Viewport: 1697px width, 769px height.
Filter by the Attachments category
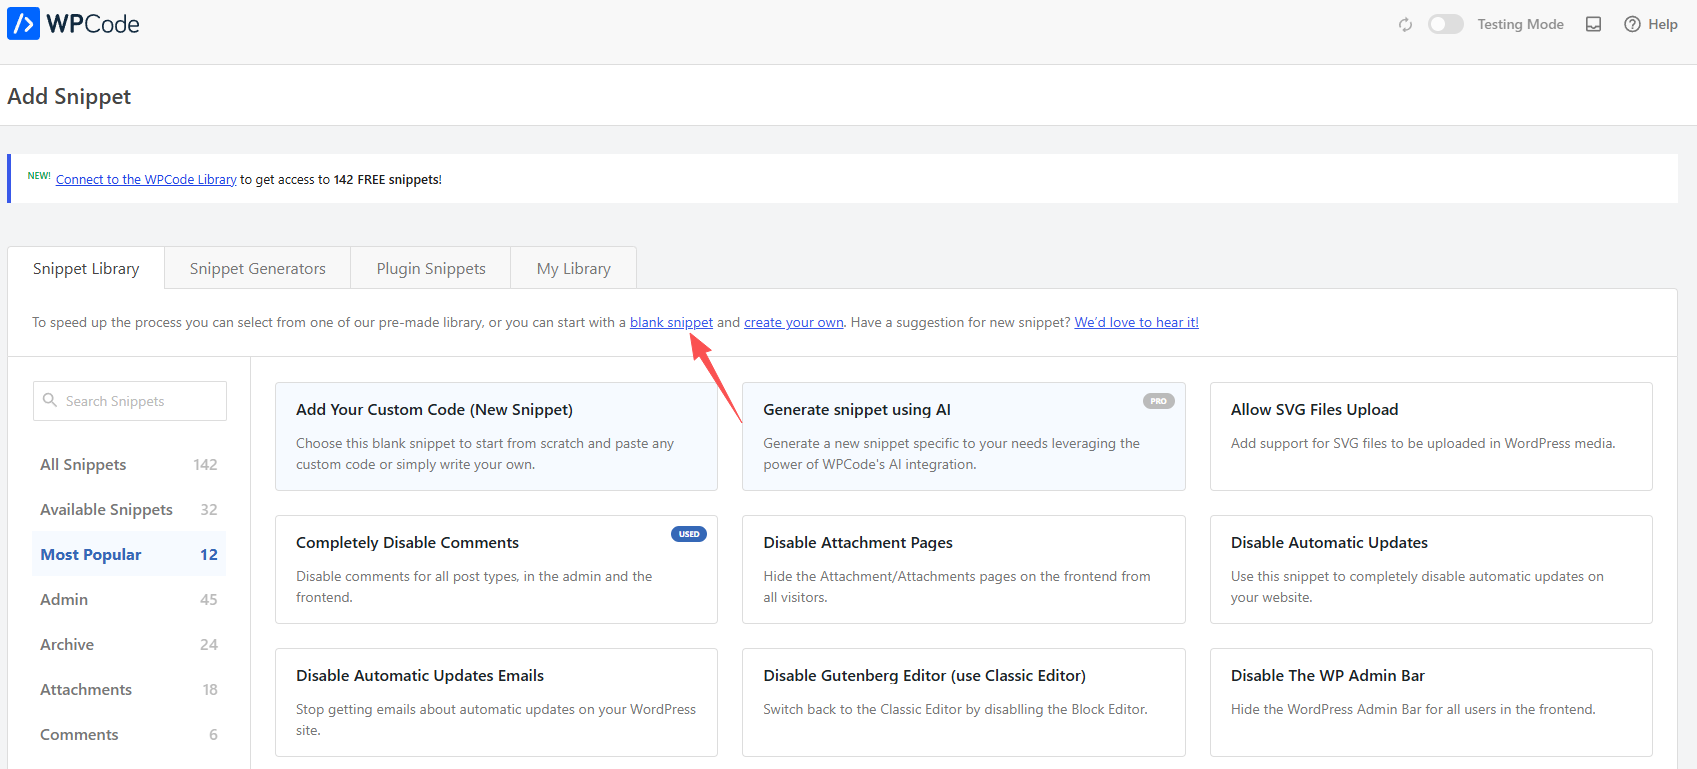tap(129, 689)
